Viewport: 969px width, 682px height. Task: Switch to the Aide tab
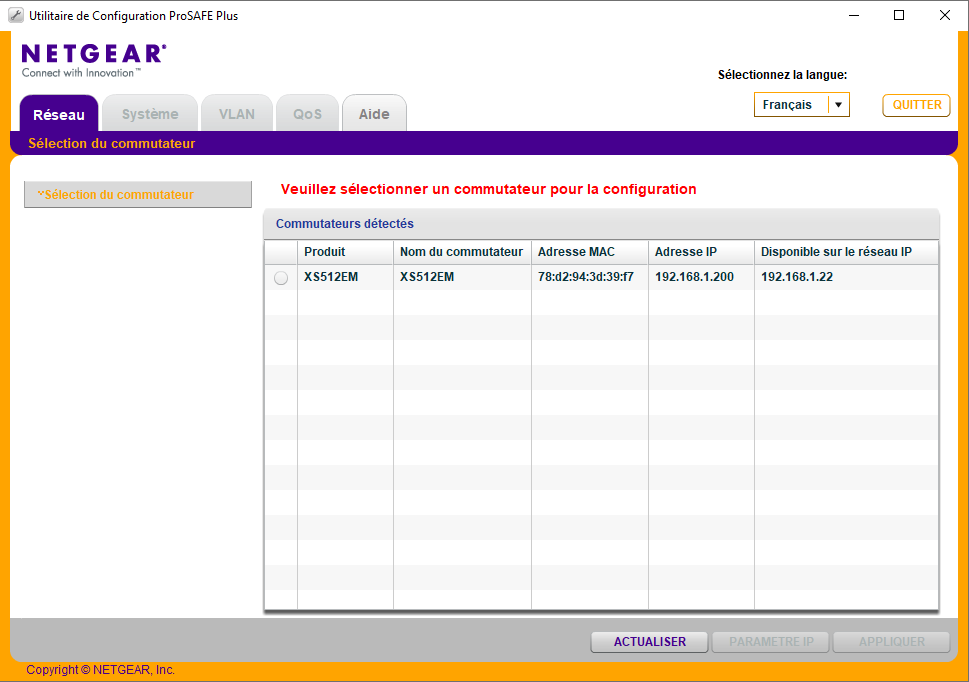point(374,114)
